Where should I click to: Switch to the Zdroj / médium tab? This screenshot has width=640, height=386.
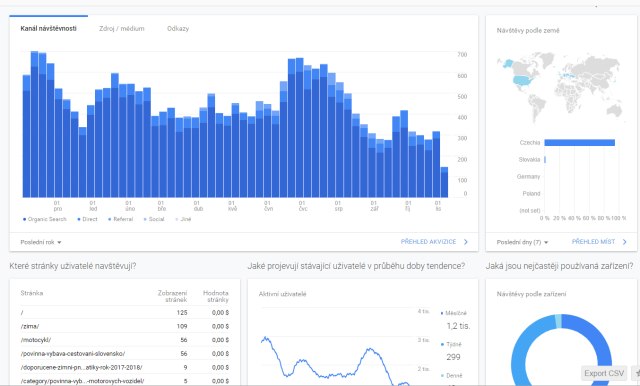[x=122, y=29]
